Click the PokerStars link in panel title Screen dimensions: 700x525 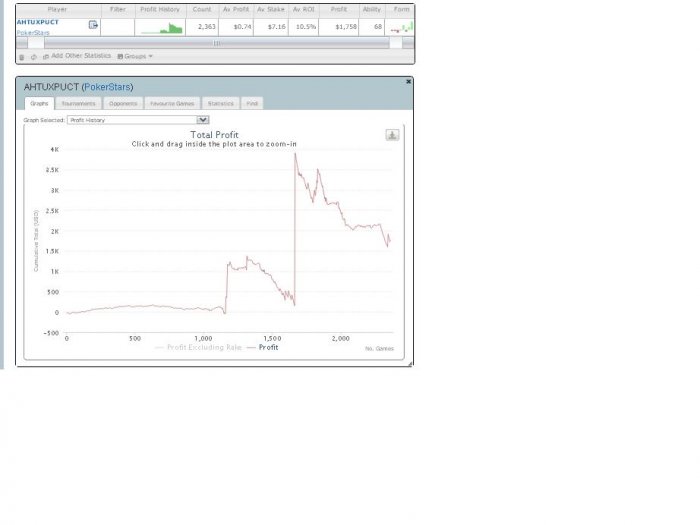(107, 87)
